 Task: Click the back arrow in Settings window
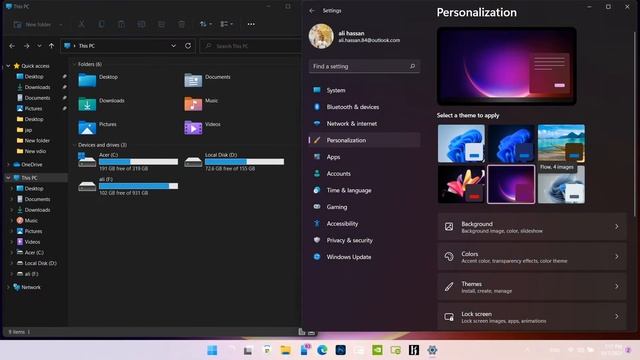pyautogui.click(x=312, y=11)
